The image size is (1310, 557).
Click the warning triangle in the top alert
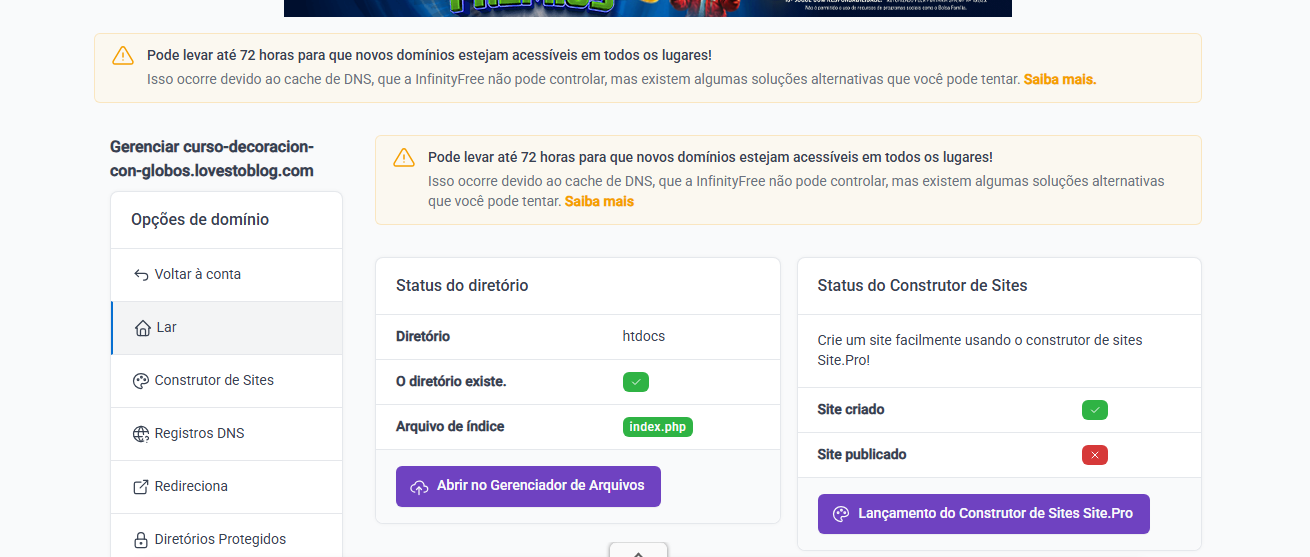(122, 56)
